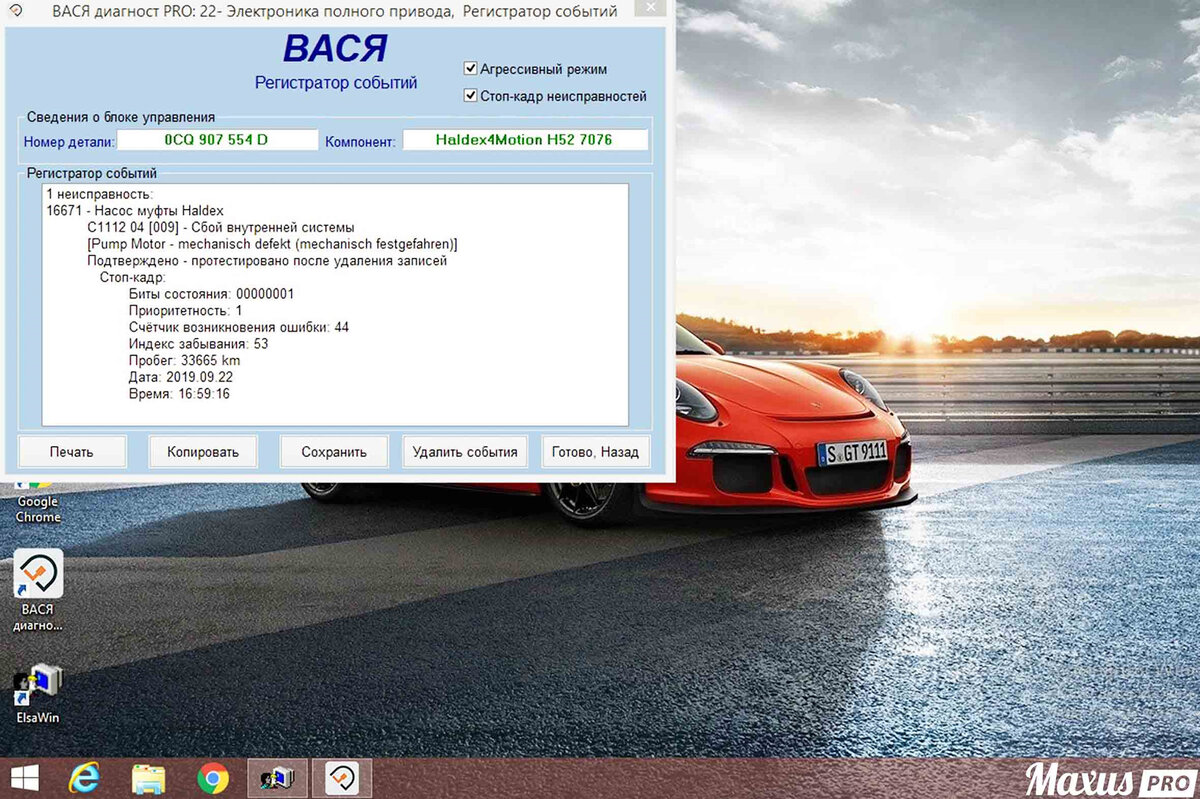Screen dimensions: 1200x799
Task: Select the line 'Дата: 2019.09.22'
Action: click(x=181, y=377)
